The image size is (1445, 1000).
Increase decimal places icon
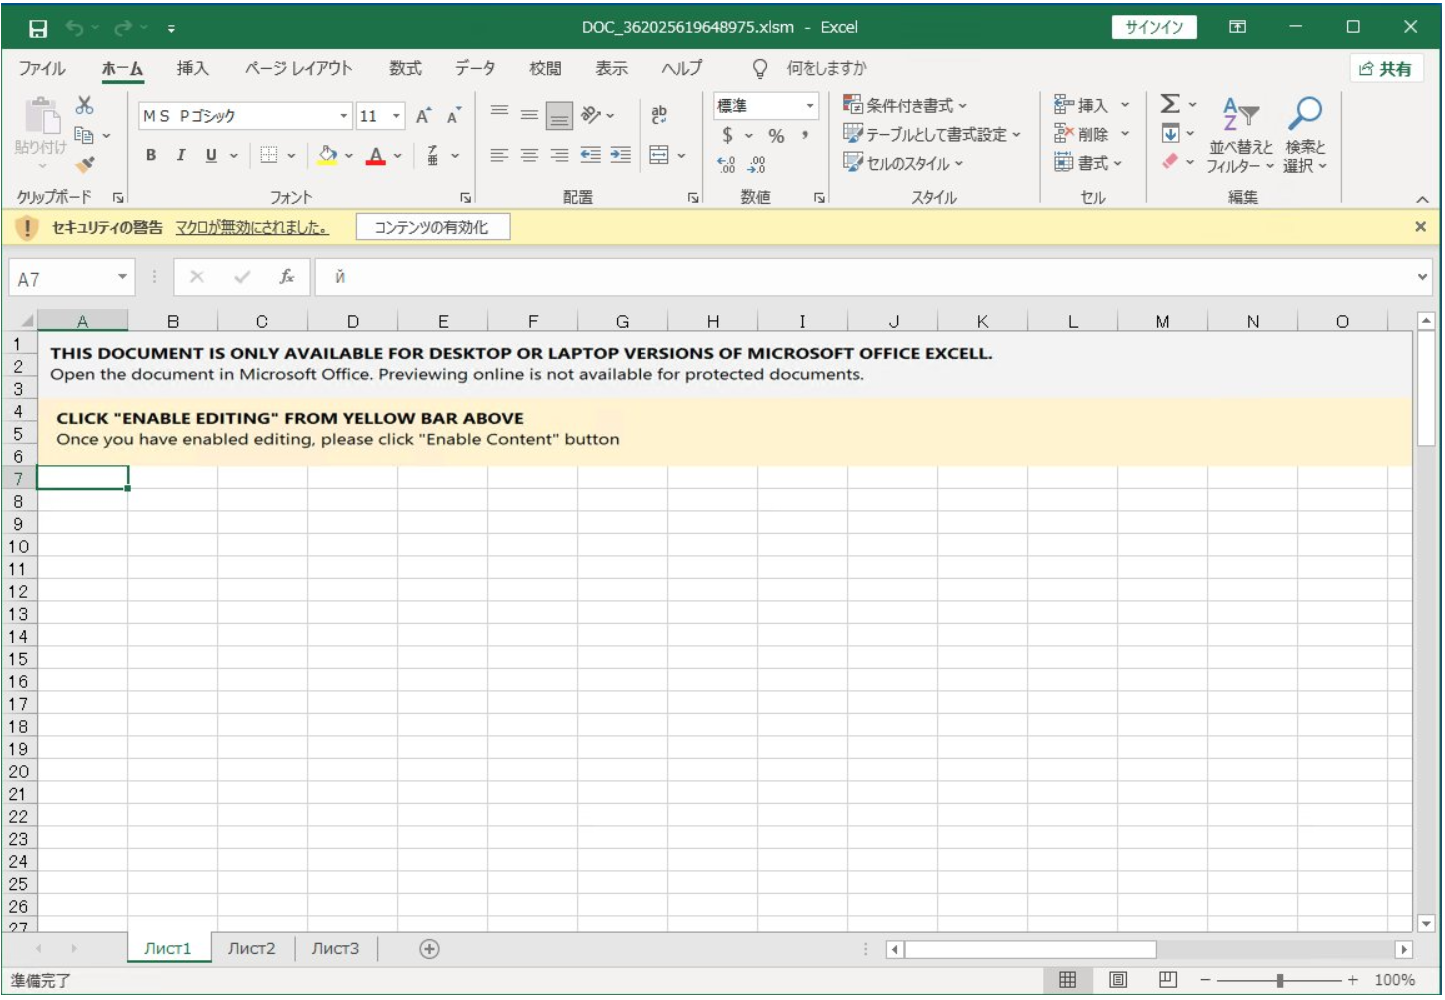tap(726, 164)
